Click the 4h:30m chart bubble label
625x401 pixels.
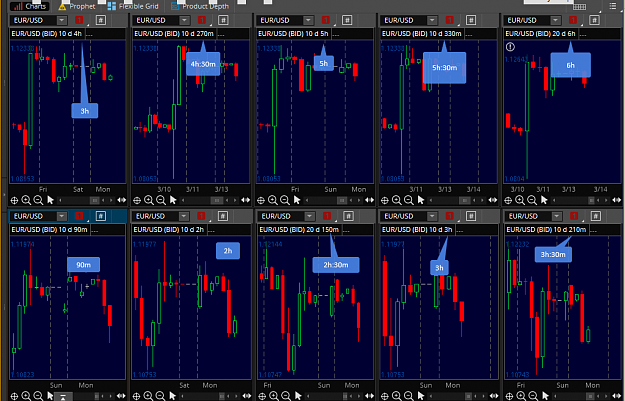click(203, 64)
